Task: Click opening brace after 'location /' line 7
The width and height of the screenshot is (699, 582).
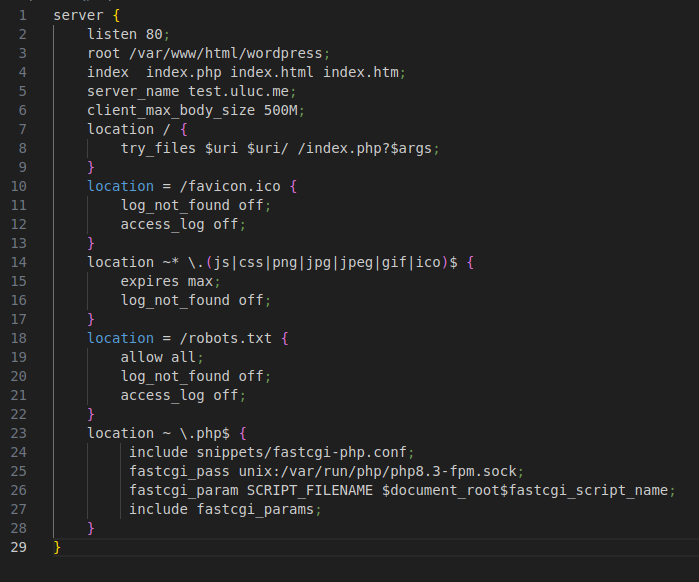Action: pyautogui.click(x=184, y=130)
